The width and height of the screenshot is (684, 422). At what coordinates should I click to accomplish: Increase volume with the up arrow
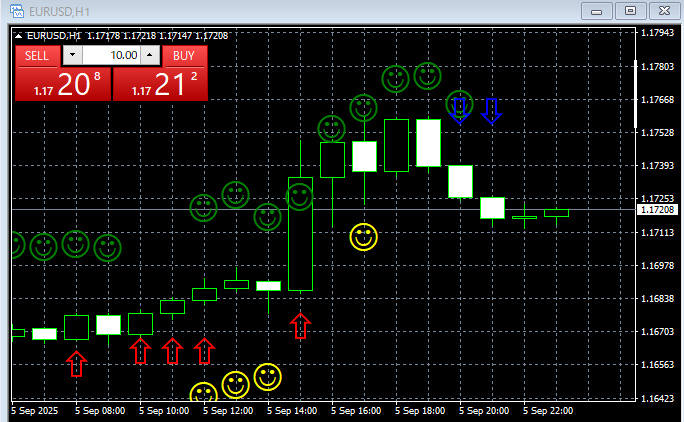(150, 55)
